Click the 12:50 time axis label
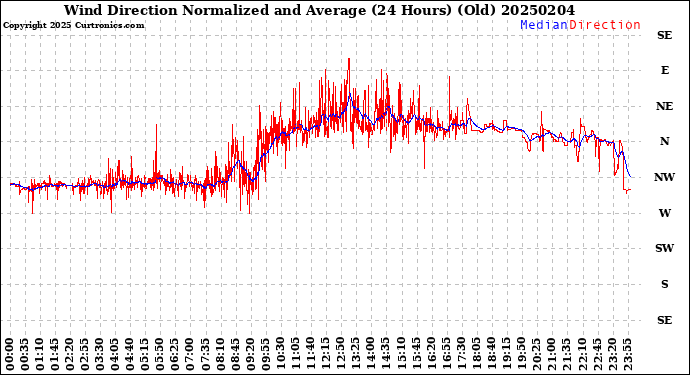The width and height of the screenshot is (690, 375). (340, 355)
